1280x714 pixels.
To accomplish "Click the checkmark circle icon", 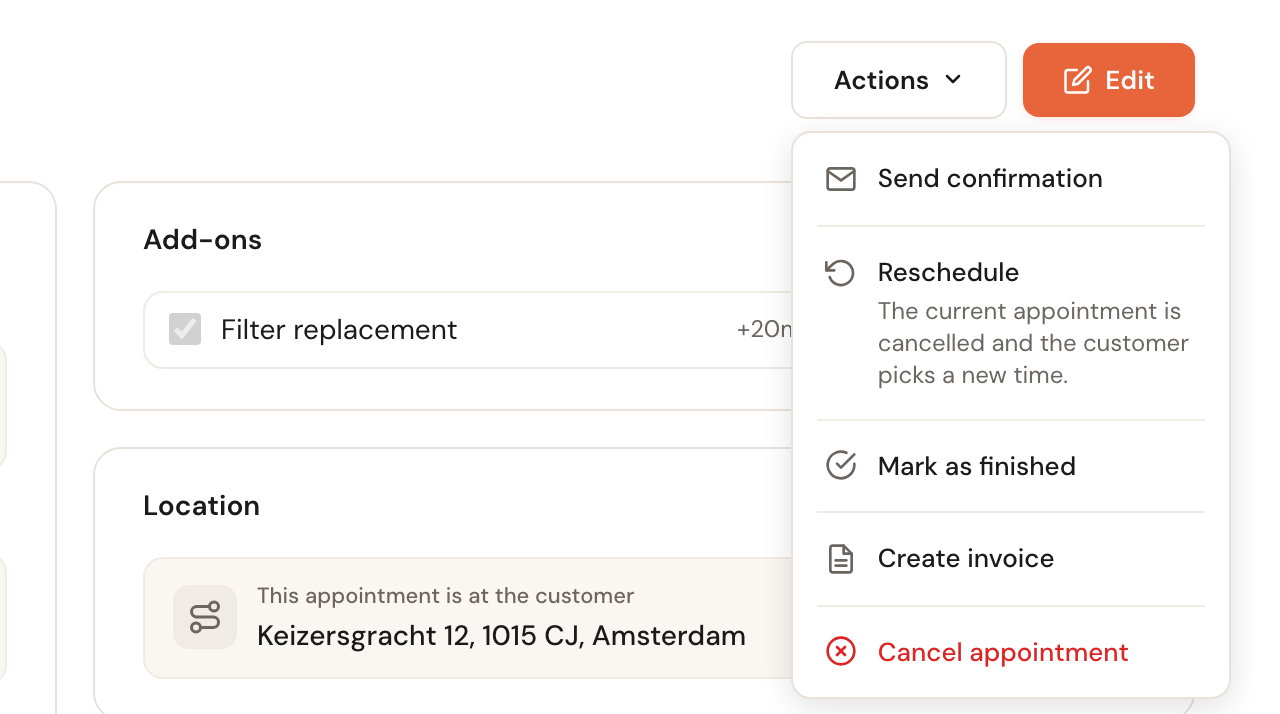I will [841, 465].
